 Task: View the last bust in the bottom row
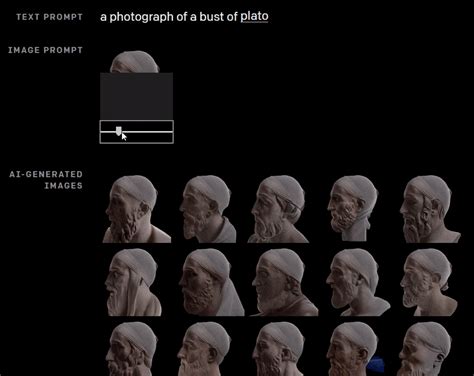(x=425, y=349)
